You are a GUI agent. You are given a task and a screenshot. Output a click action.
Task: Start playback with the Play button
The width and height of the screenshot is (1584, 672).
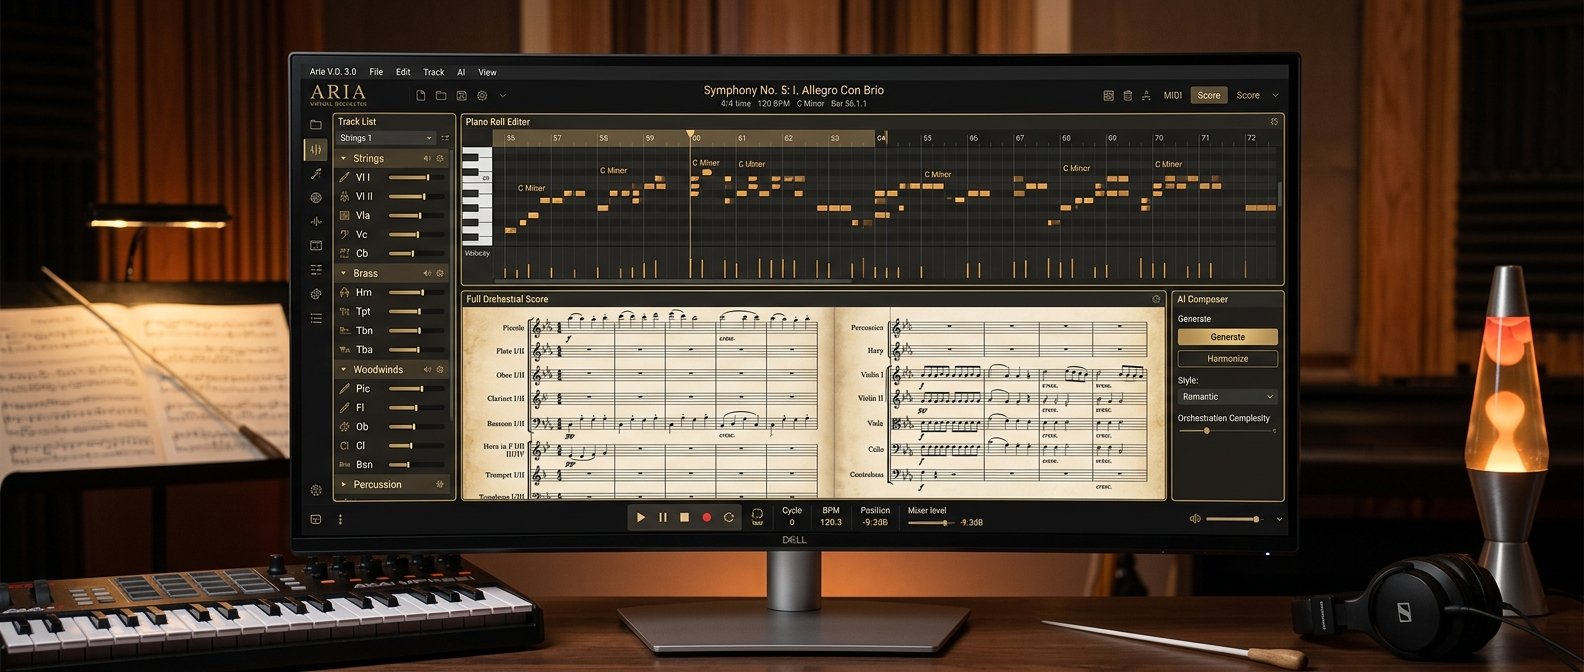640,517
